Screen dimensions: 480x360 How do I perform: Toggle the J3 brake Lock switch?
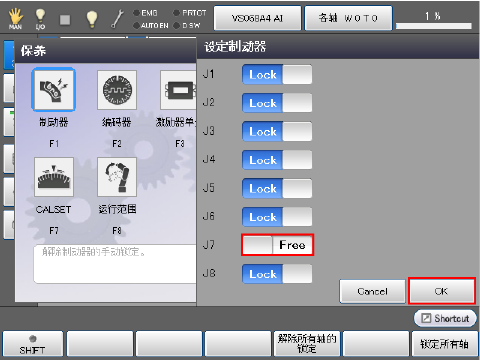click(277, 131)
